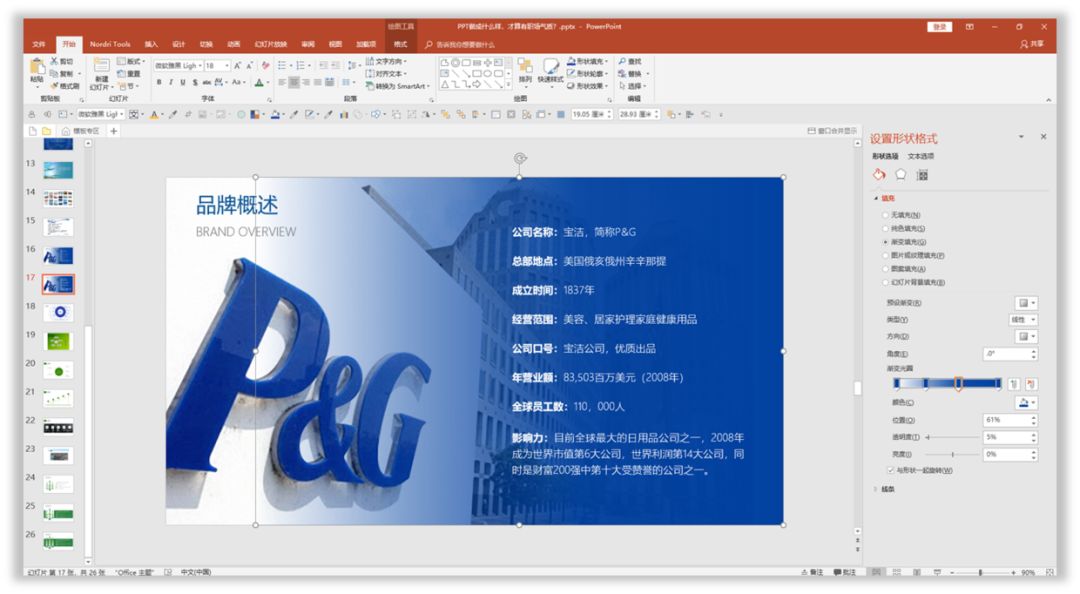Switch to Text Options (文本选项) in pane
Screen dimensions: 1080x594
(921, 156)
